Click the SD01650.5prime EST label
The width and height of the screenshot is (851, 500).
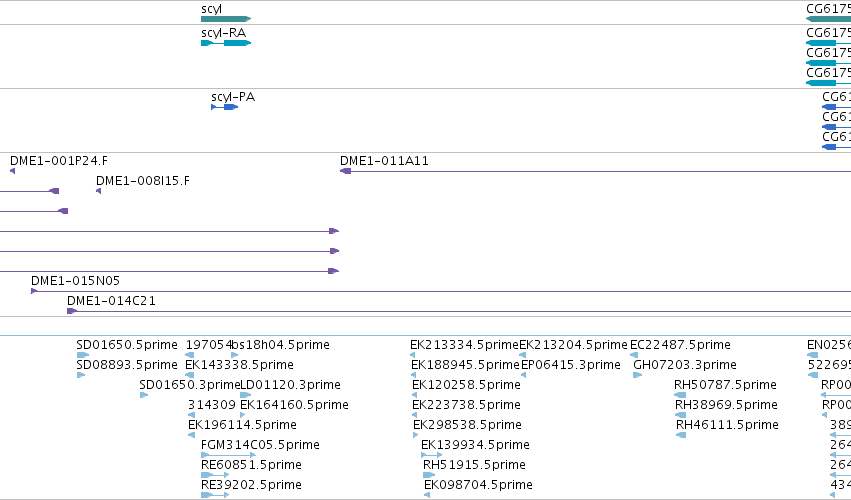[x=126, y=345]
